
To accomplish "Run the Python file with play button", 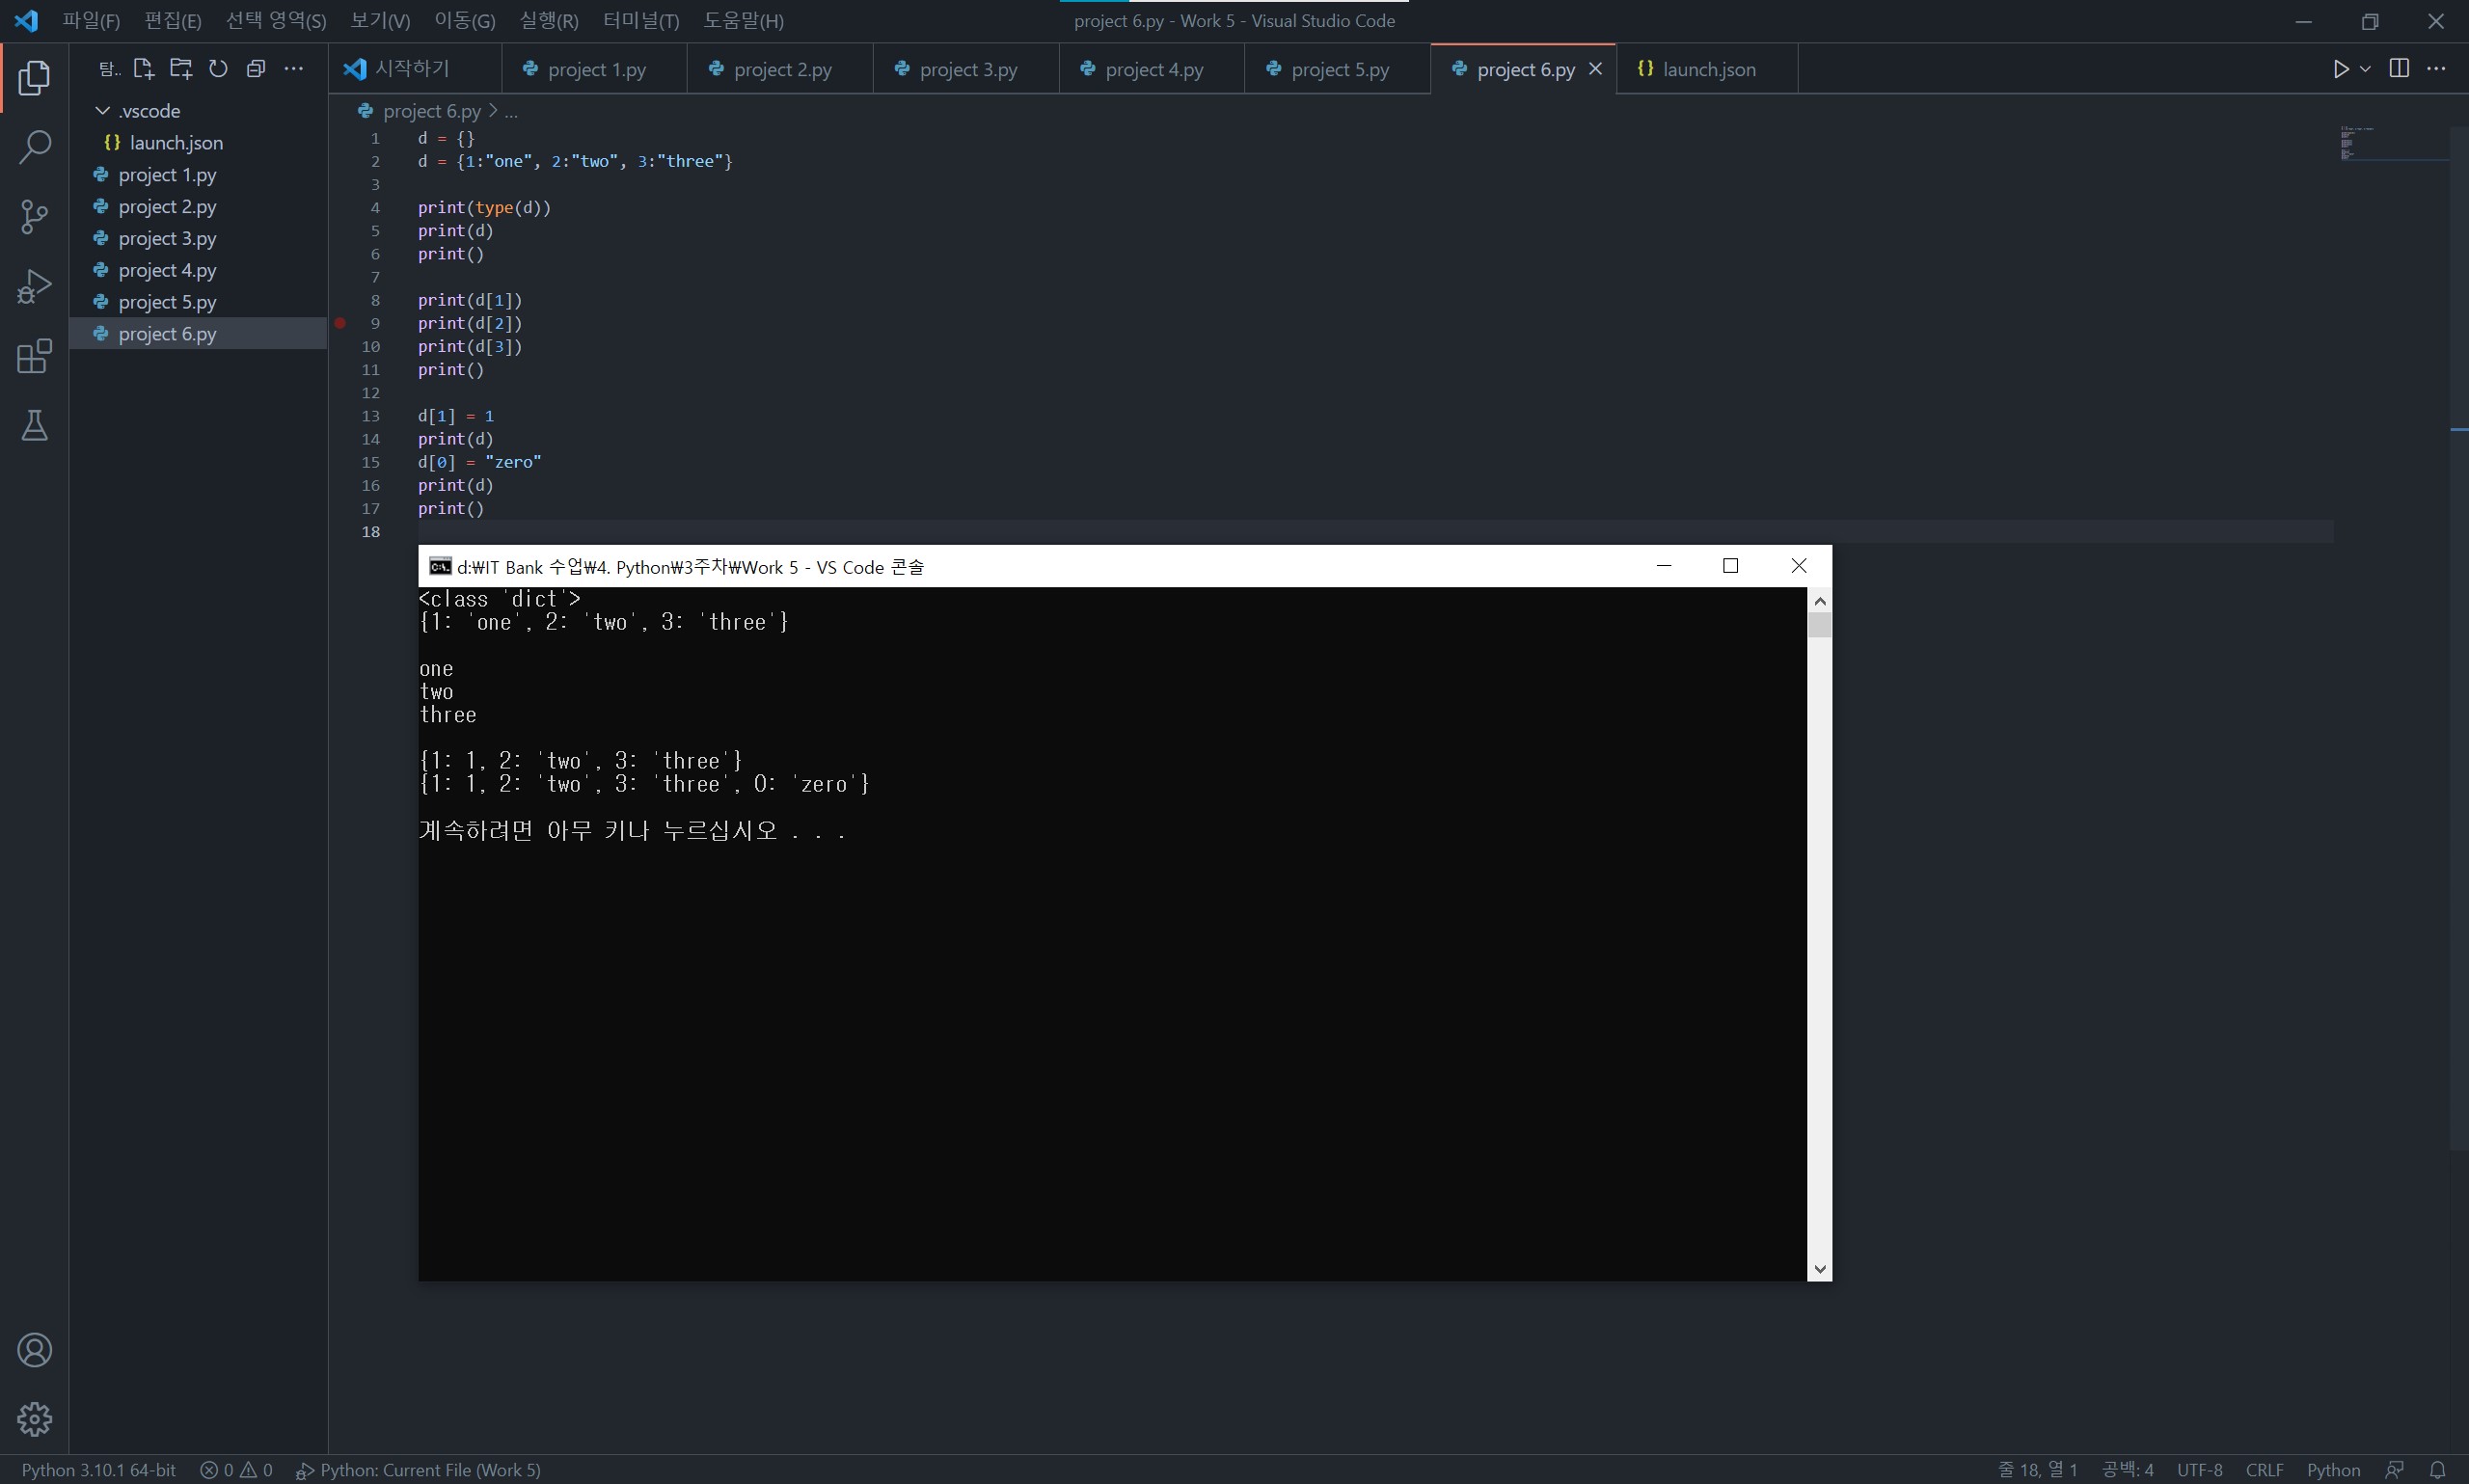I will (x=2341, y=69).
